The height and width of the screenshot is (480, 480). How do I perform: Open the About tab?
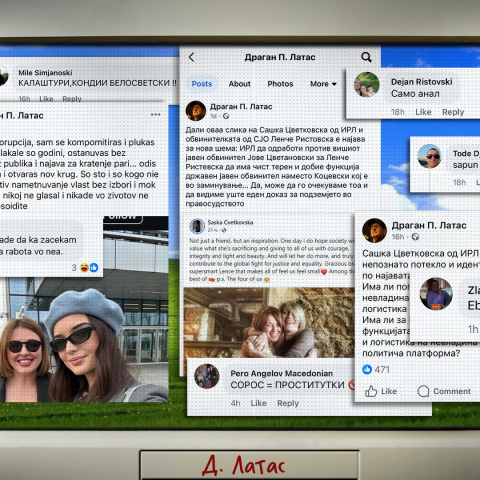[239, 84]
